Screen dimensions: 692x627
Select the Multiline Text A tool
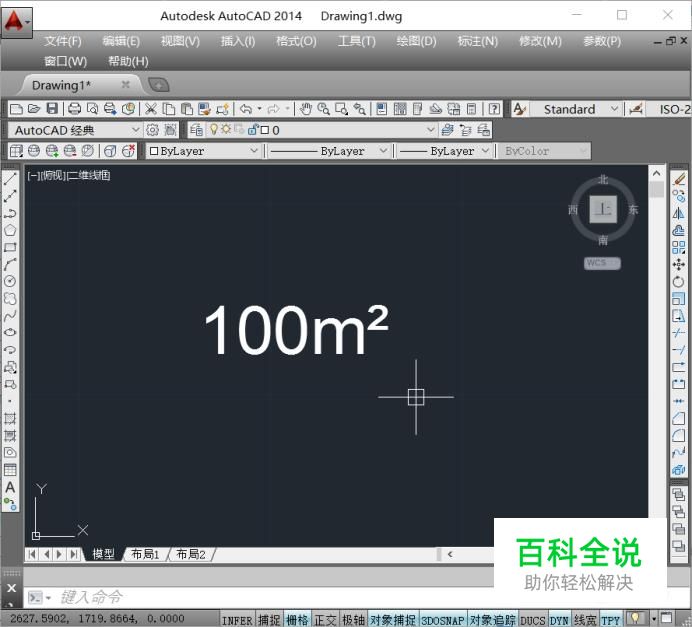(10, 487)
